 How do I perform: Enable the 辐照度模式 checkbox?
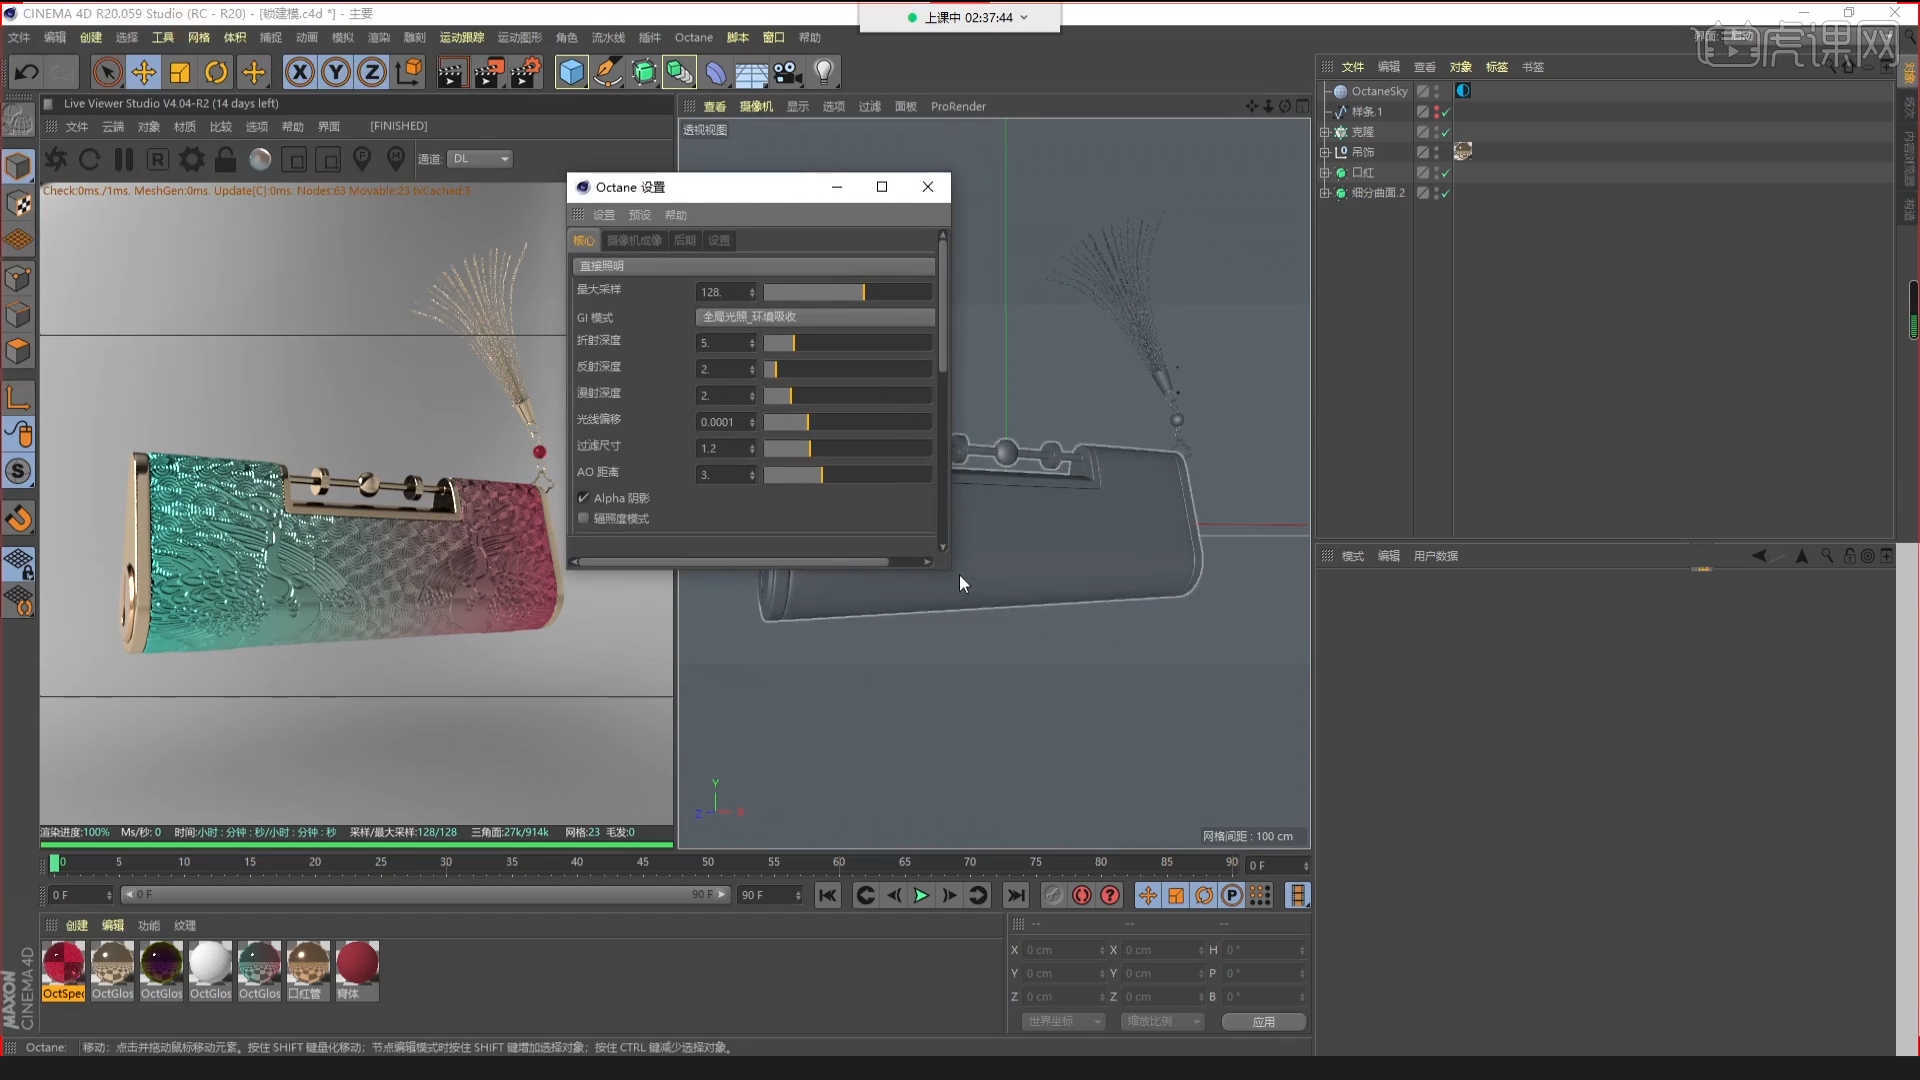click(x=583, y=518)
